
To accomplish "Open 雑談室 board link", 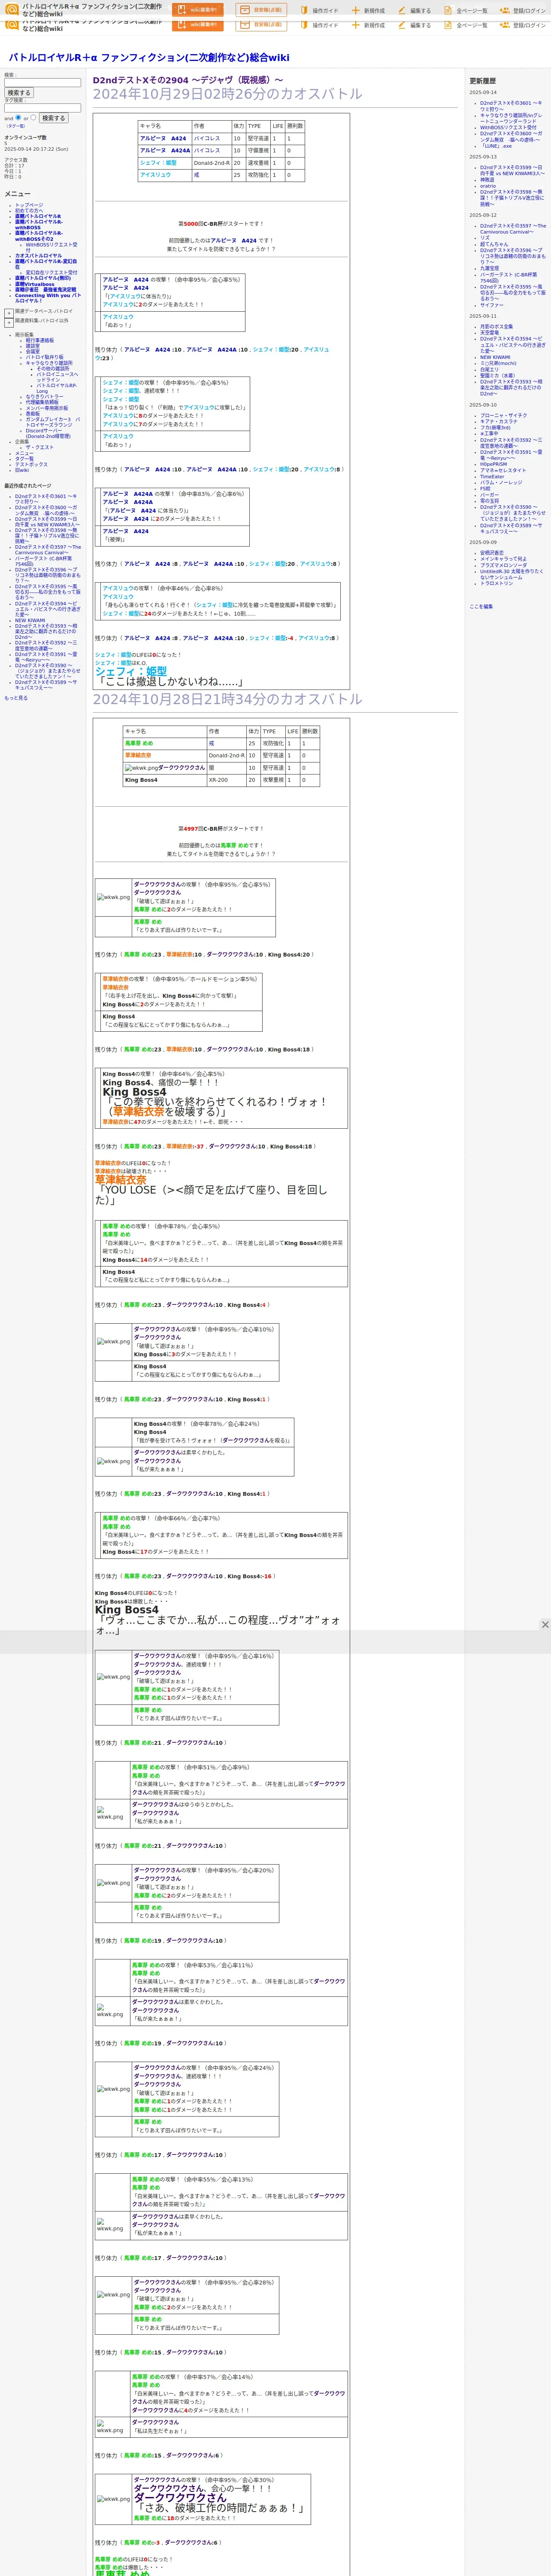I will (33, 346).
